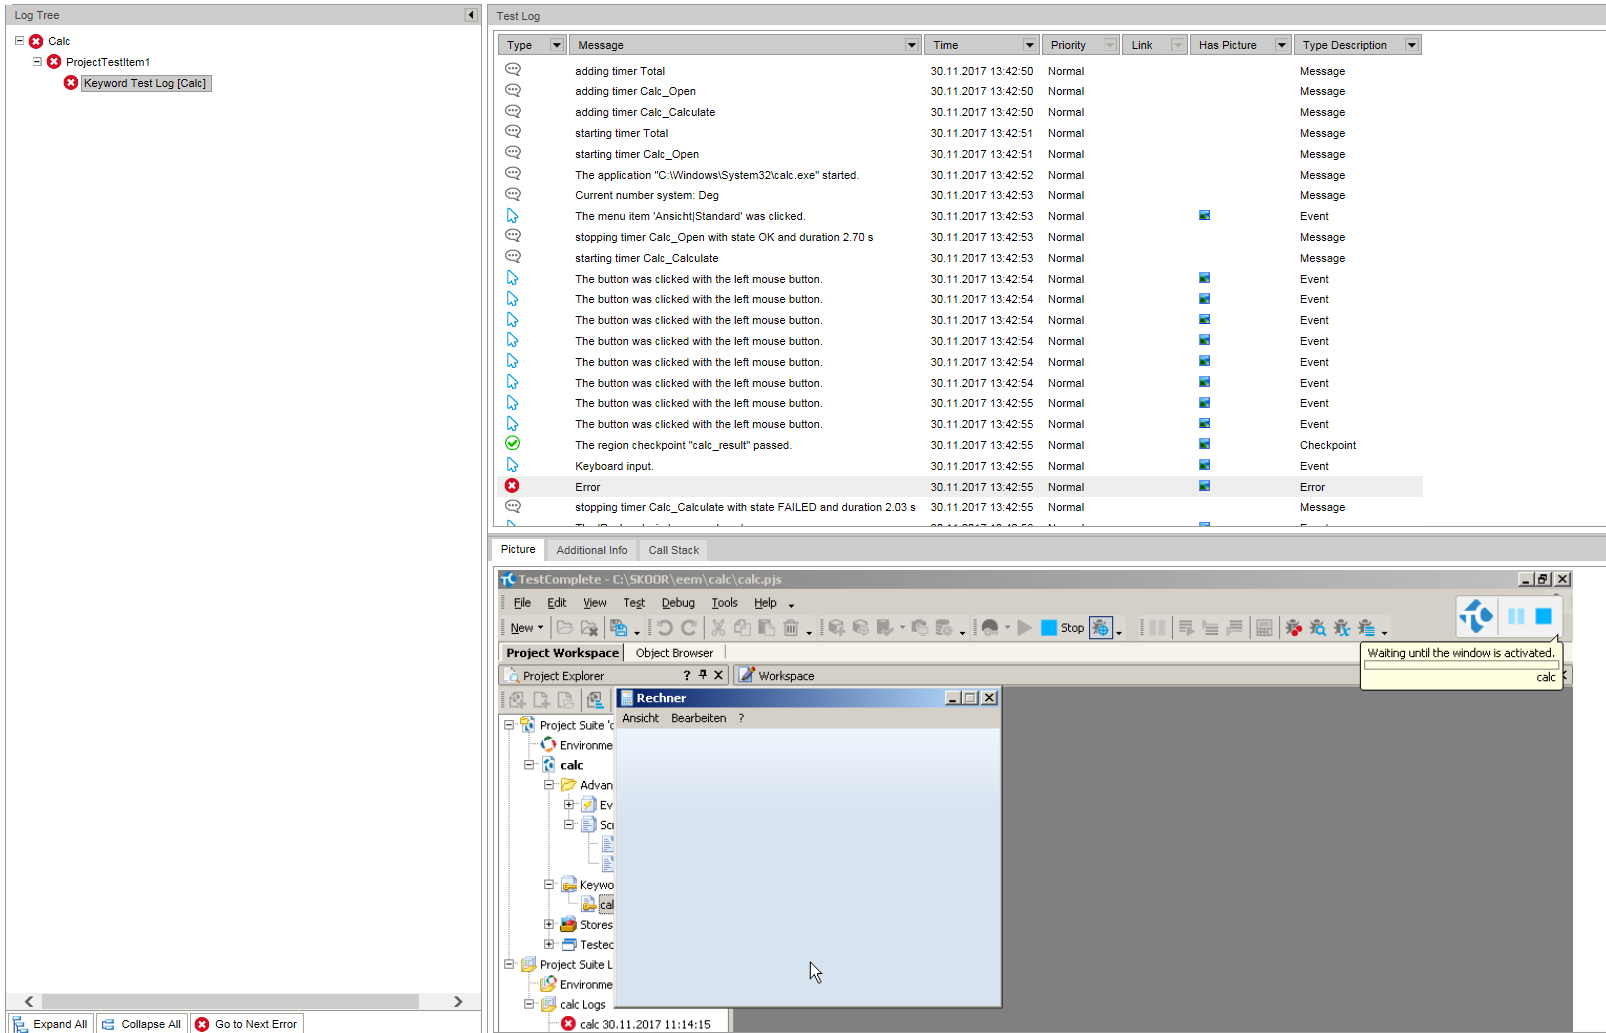Click the Redo icon
Viewport: 1606px width, 1033px height.
pyautogui.click(x=688, y=628)
